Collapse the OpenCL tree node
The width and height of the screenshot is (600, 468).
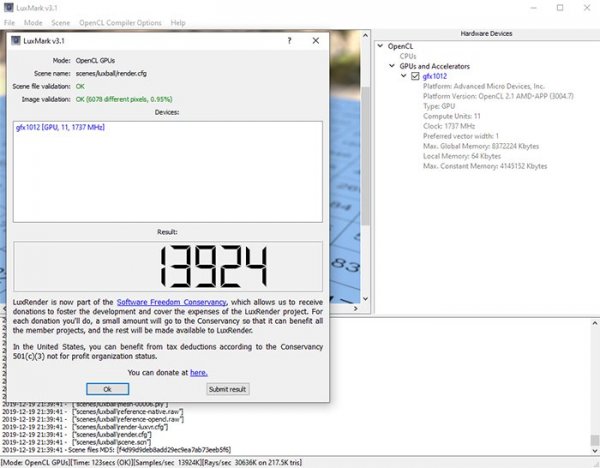click(x=380, y=46)
